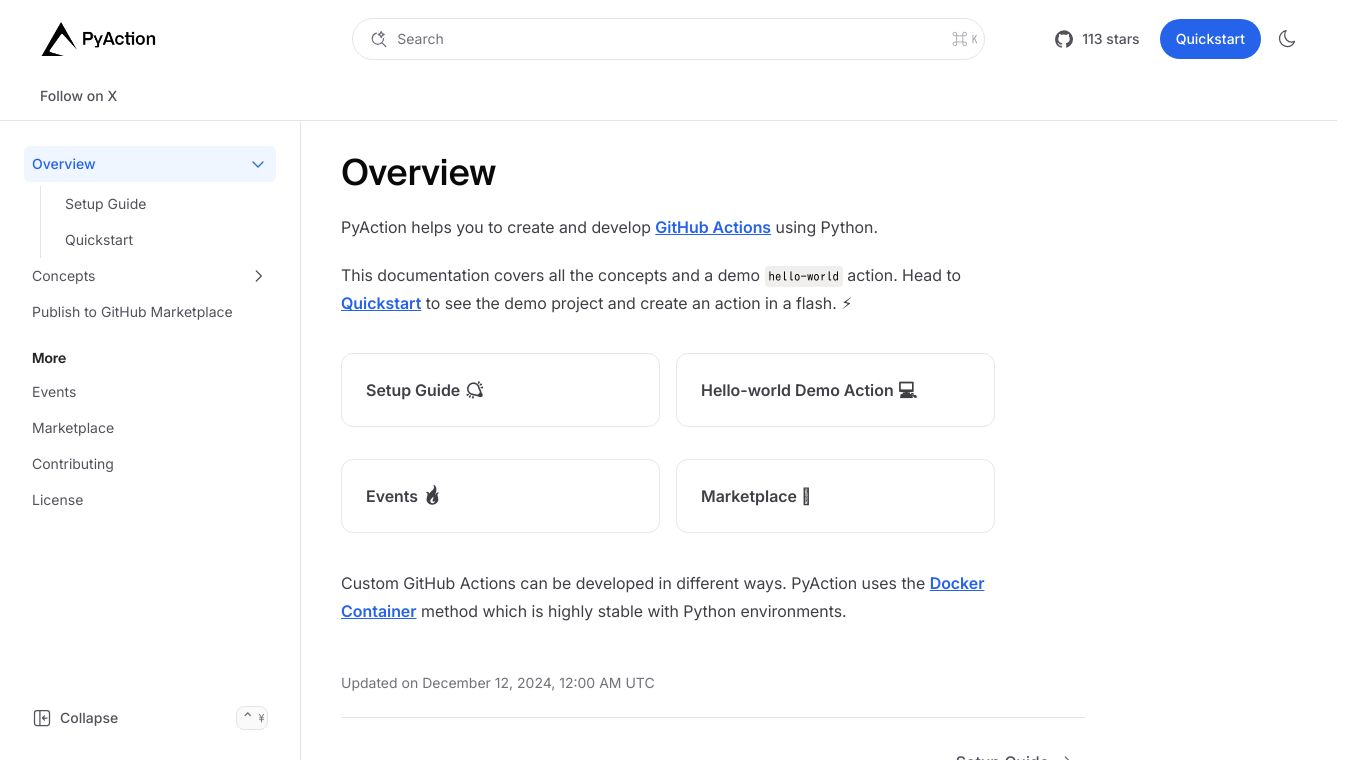Click into the Search field
Screen dimensions: 1352x760
coord(660,39)
